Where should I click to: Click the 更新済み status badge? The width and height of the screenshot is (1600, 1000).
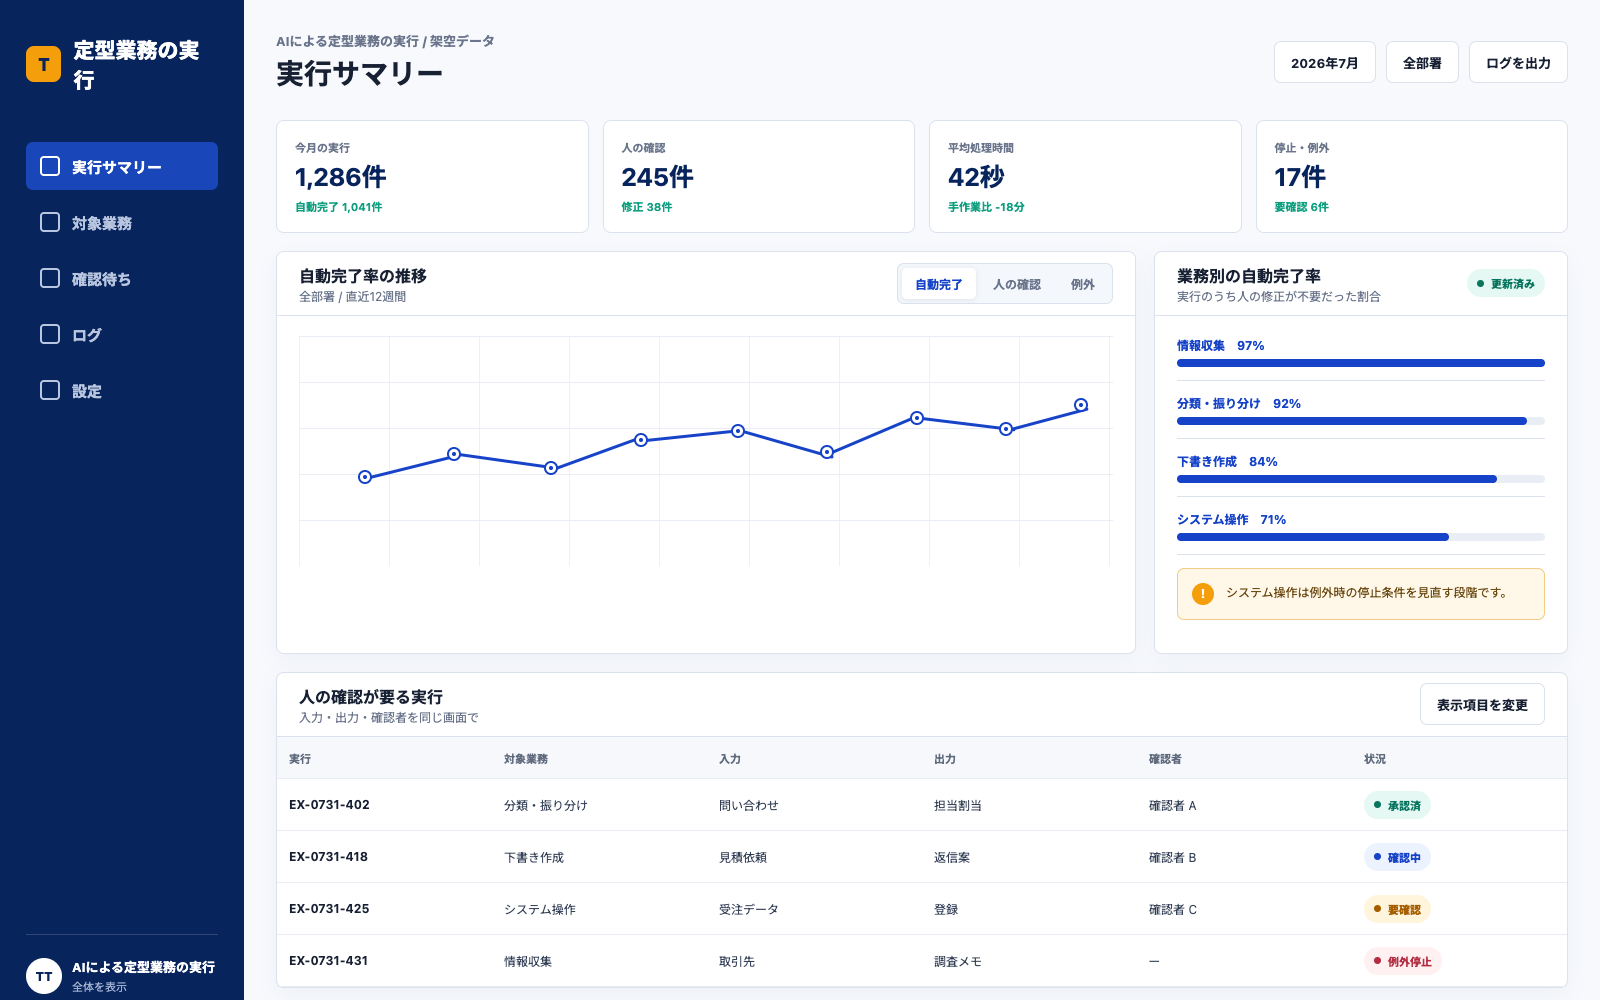click(x=1506, y=284)
